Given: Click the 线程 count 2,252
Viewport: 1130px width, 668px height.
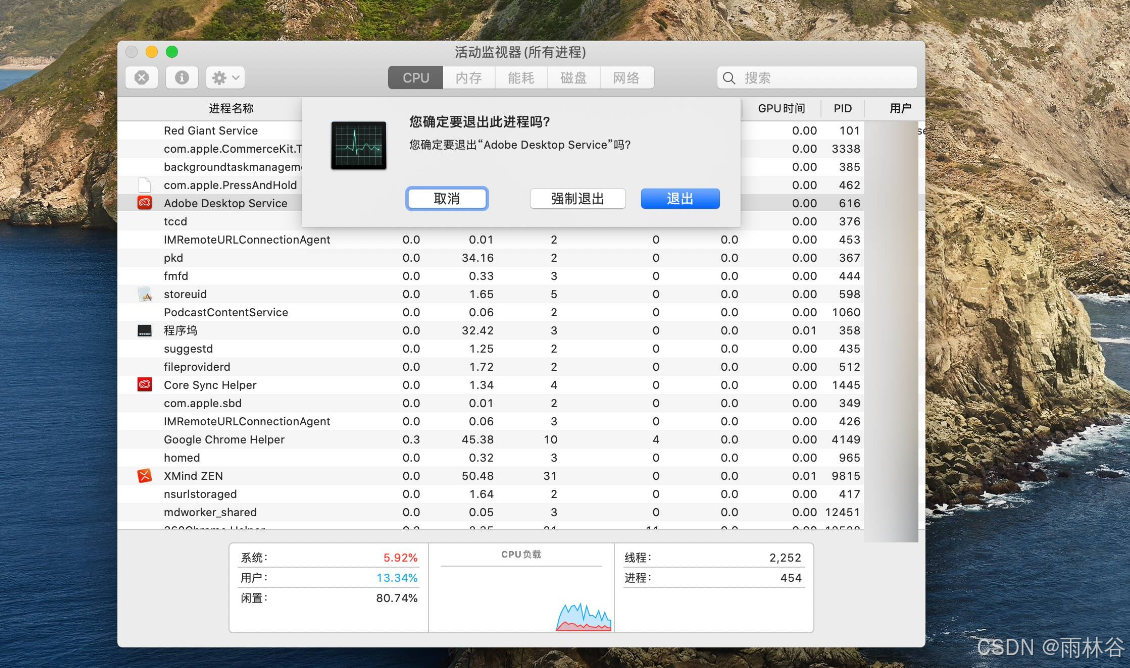Looking at the screenshot, I should [x=785, y=558].
